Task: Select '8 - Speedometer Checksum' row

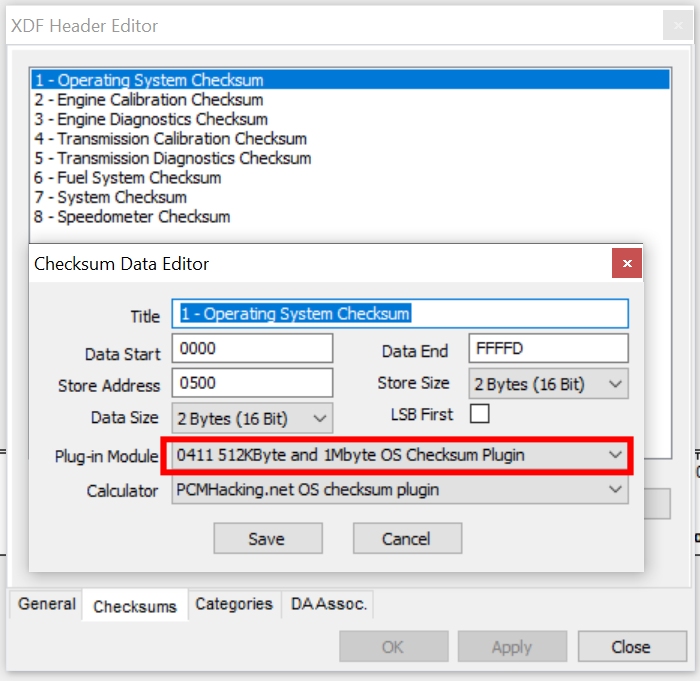Action: [350, 217]
